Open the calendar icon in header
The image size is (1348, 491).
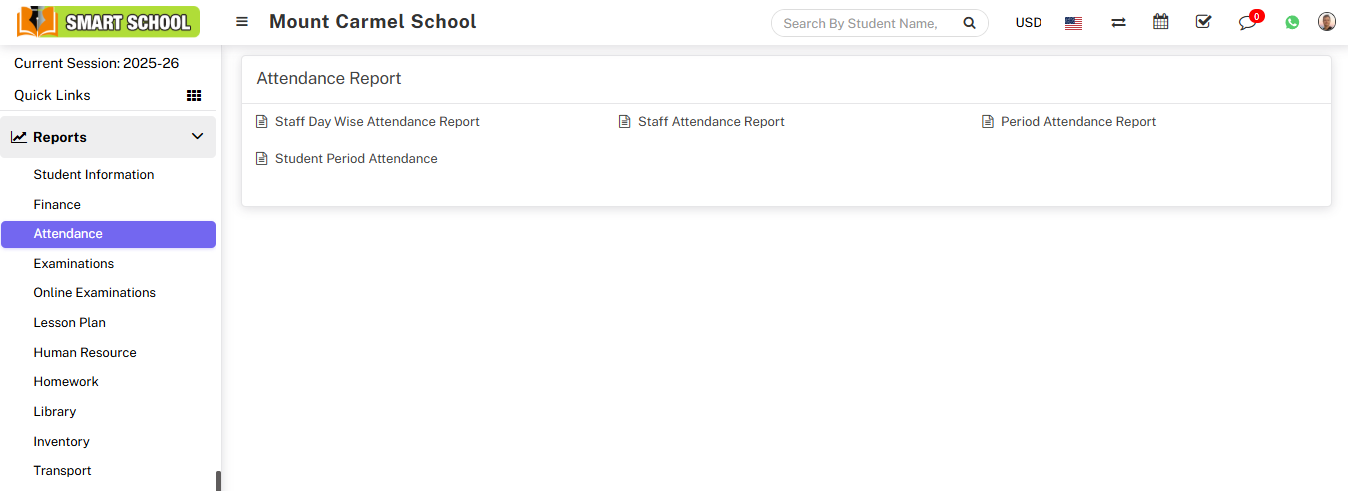click(1160, 22)
